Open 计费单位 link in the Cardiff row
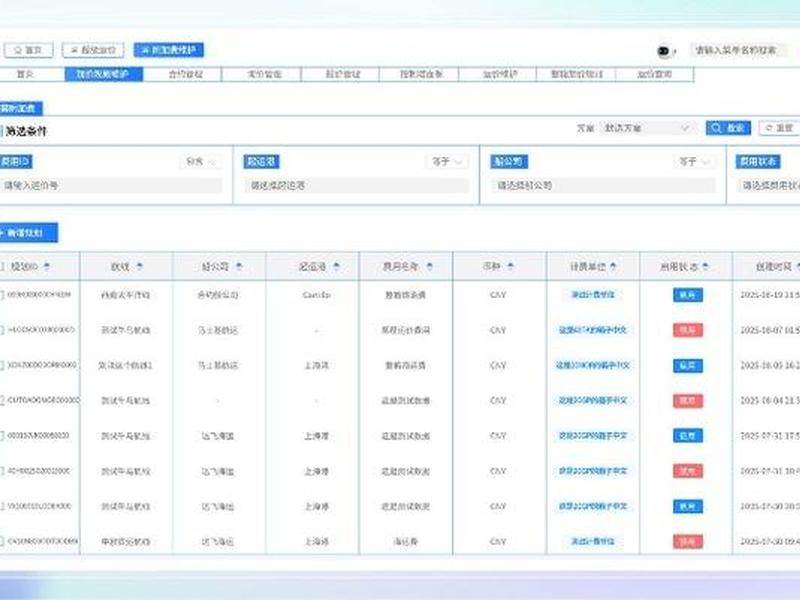 click(592, 295)
